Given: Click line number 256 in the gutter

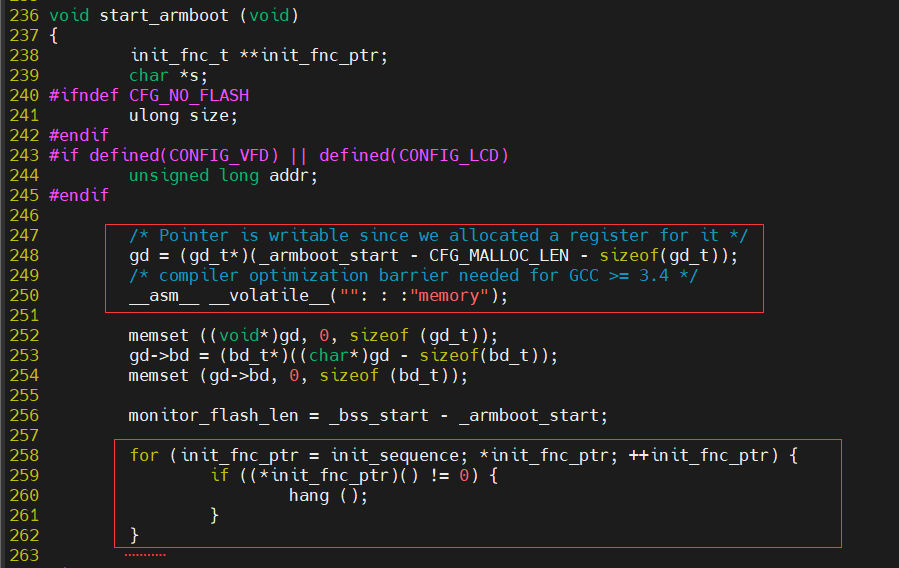Looking at the screenshot, I should click(23, 415).
